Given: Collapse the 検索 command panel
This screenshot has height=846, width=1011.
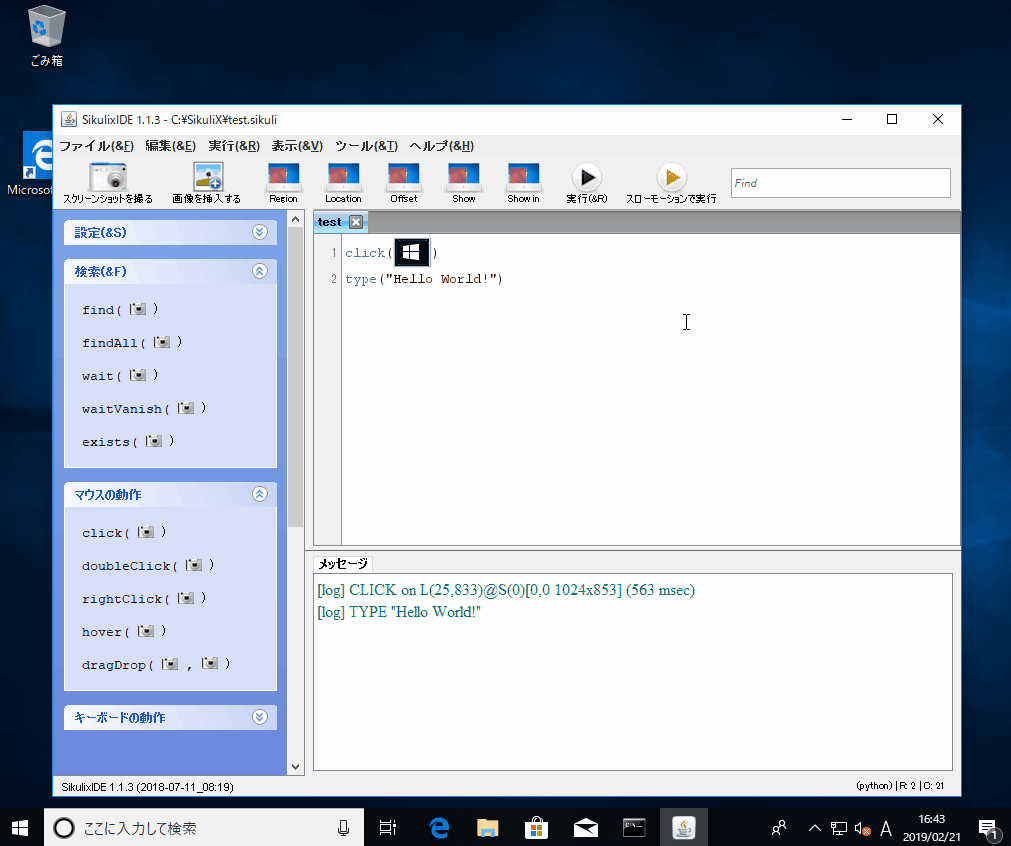Looking at the screenshot, I should coord(259,271).
